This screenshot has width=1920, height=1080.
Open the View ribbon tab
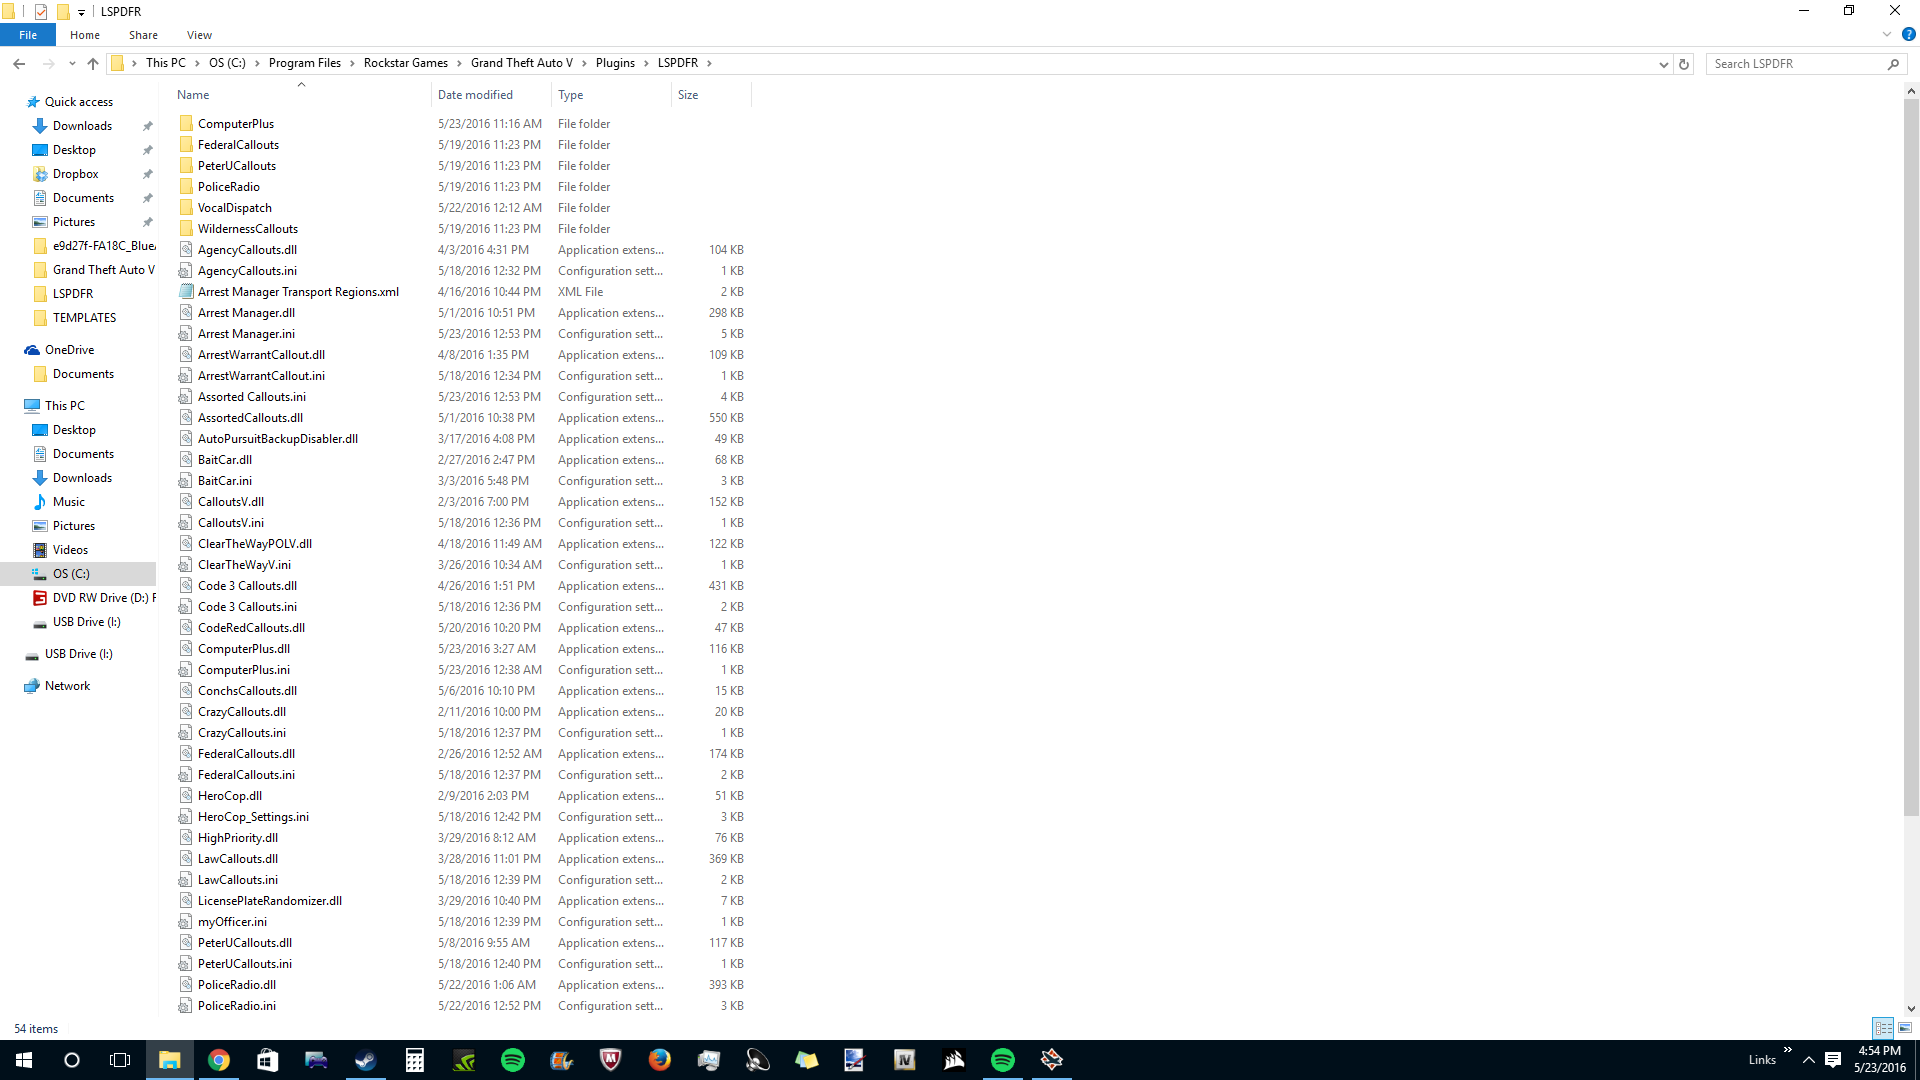coord(199,35)
